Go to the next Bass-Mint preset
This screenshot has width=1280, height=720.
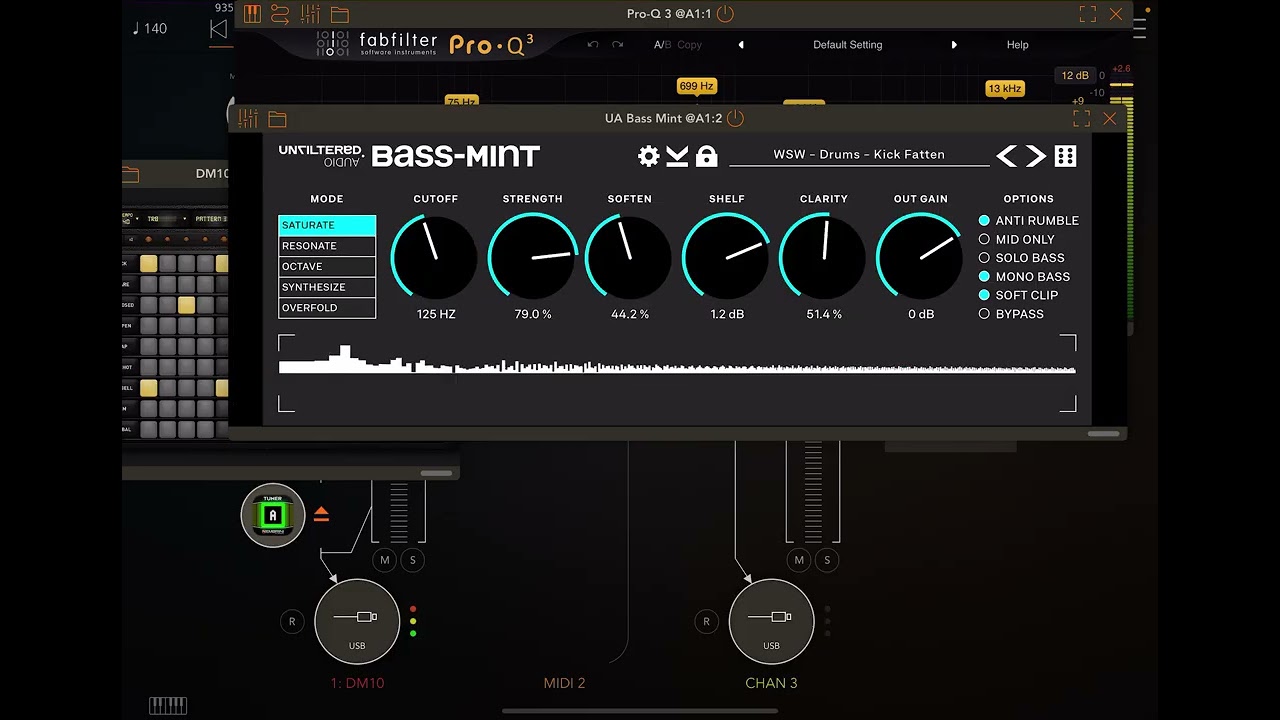(1036, 156)
